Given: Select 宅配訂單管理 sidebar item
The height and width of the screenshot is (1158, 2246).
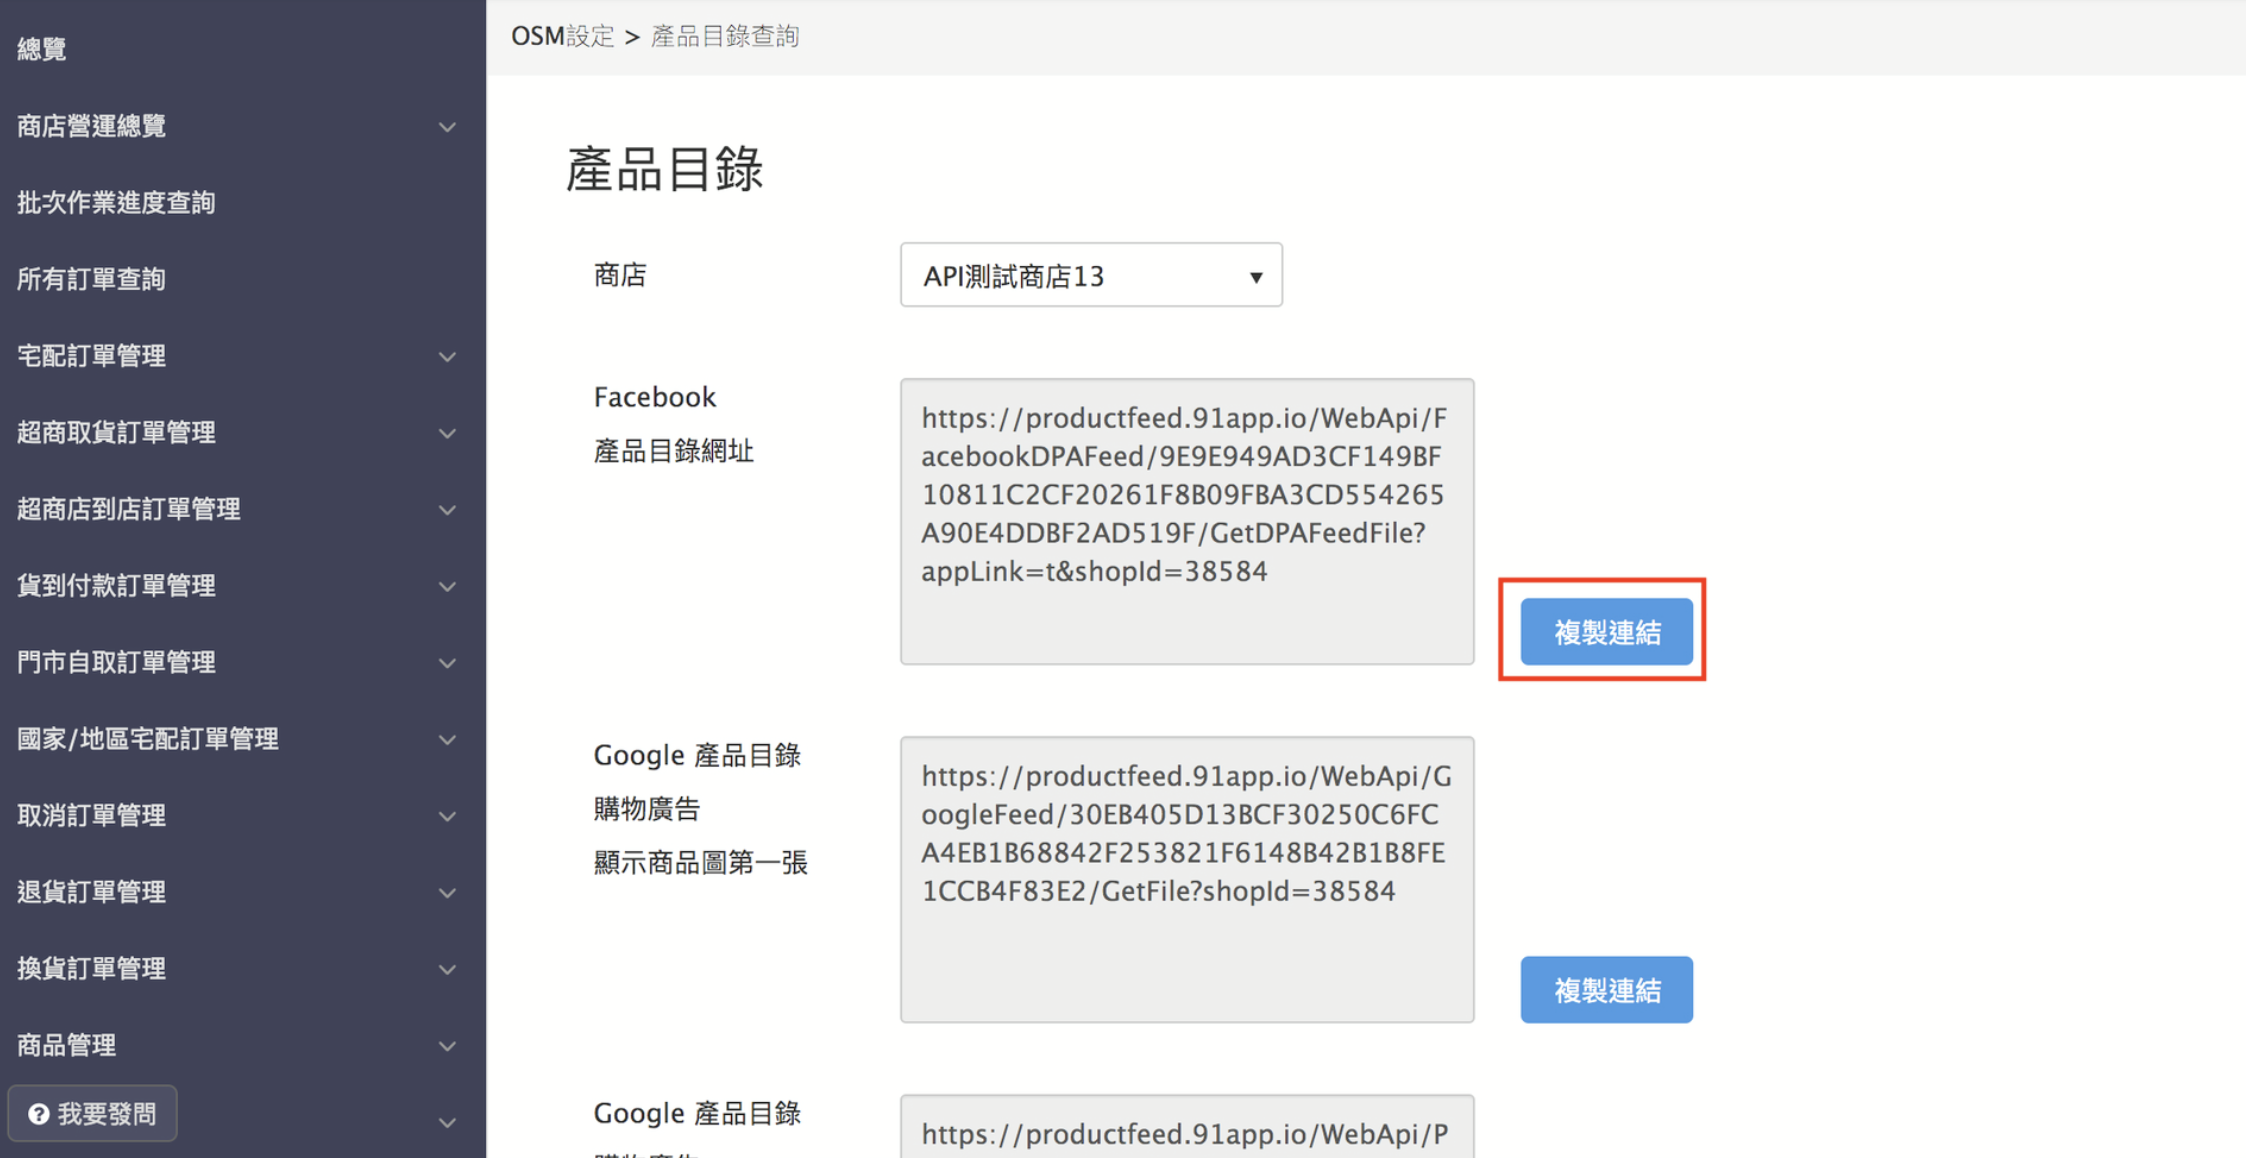Looking at the screenshot, I should coord(91,356).
